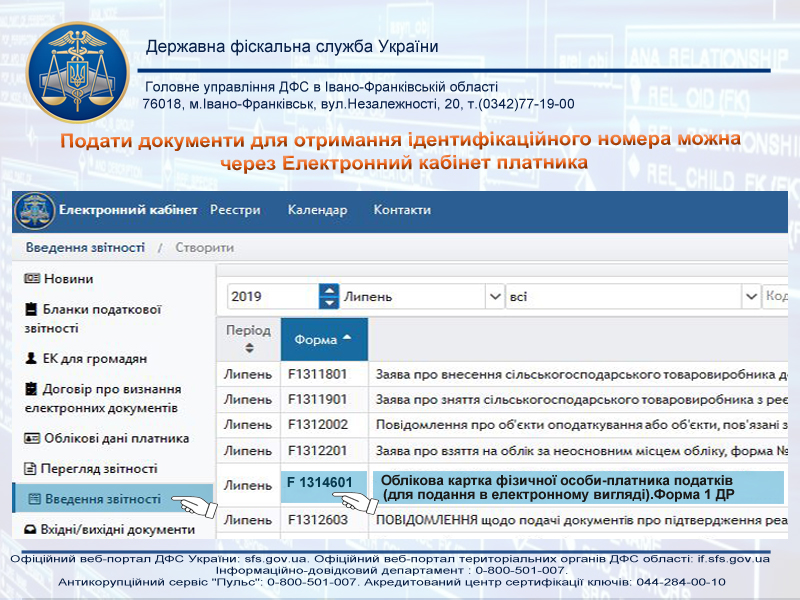The height and width of the screenshot is (600, 800).
Task: Select form code F1312201
Action: (x=317, y=451)
